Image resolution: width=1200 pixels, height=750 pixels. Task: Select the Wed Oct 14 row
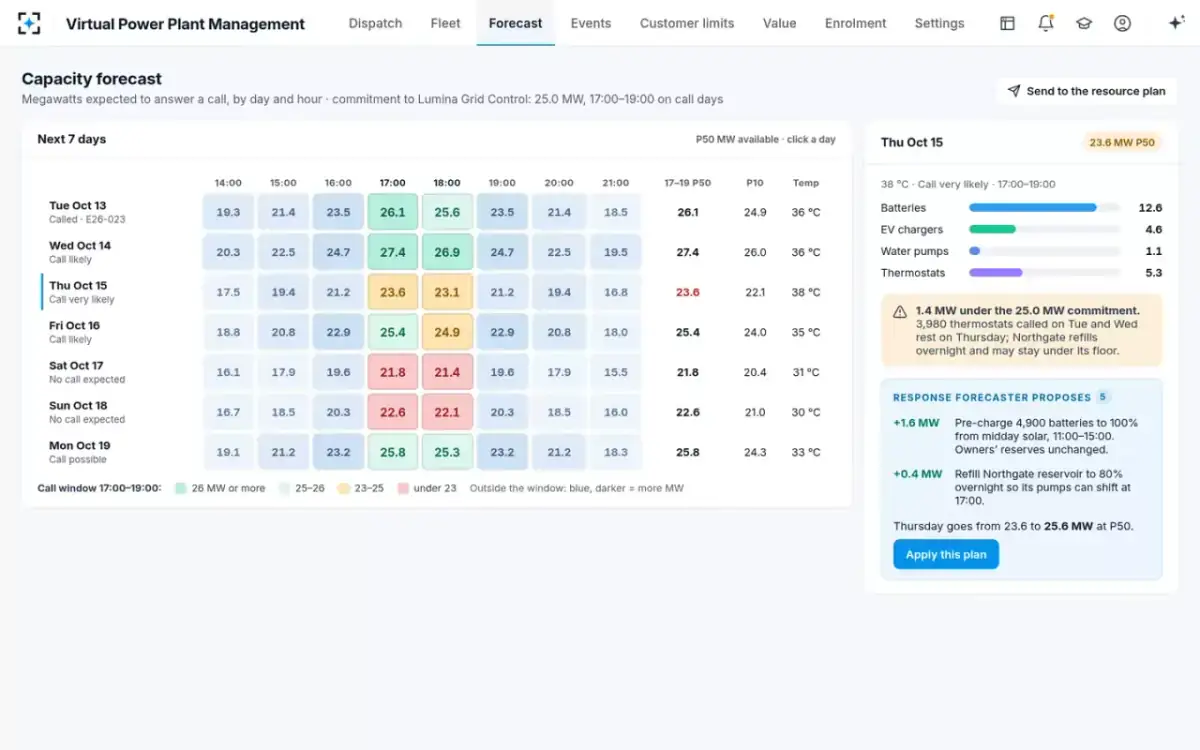click(437, 252)
